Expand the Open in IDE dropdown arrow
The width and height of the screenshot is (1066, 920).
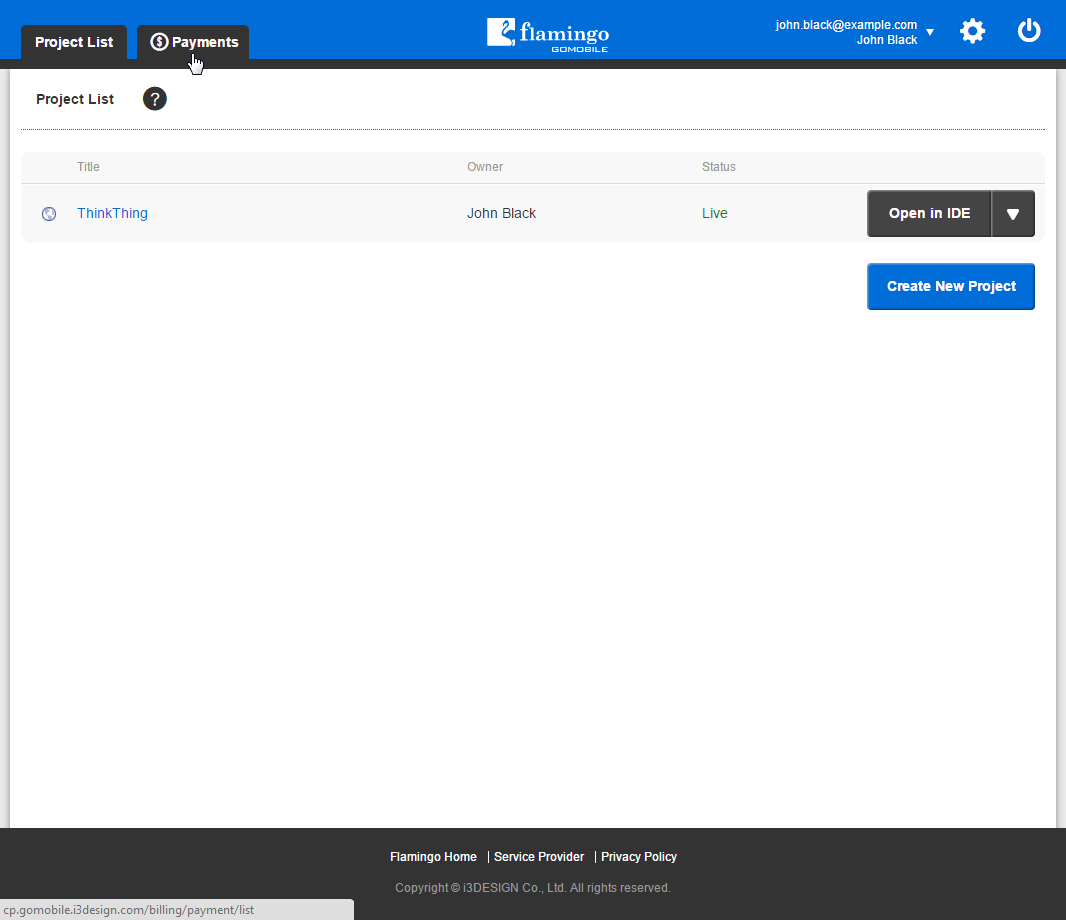[x=1013, y=214]
